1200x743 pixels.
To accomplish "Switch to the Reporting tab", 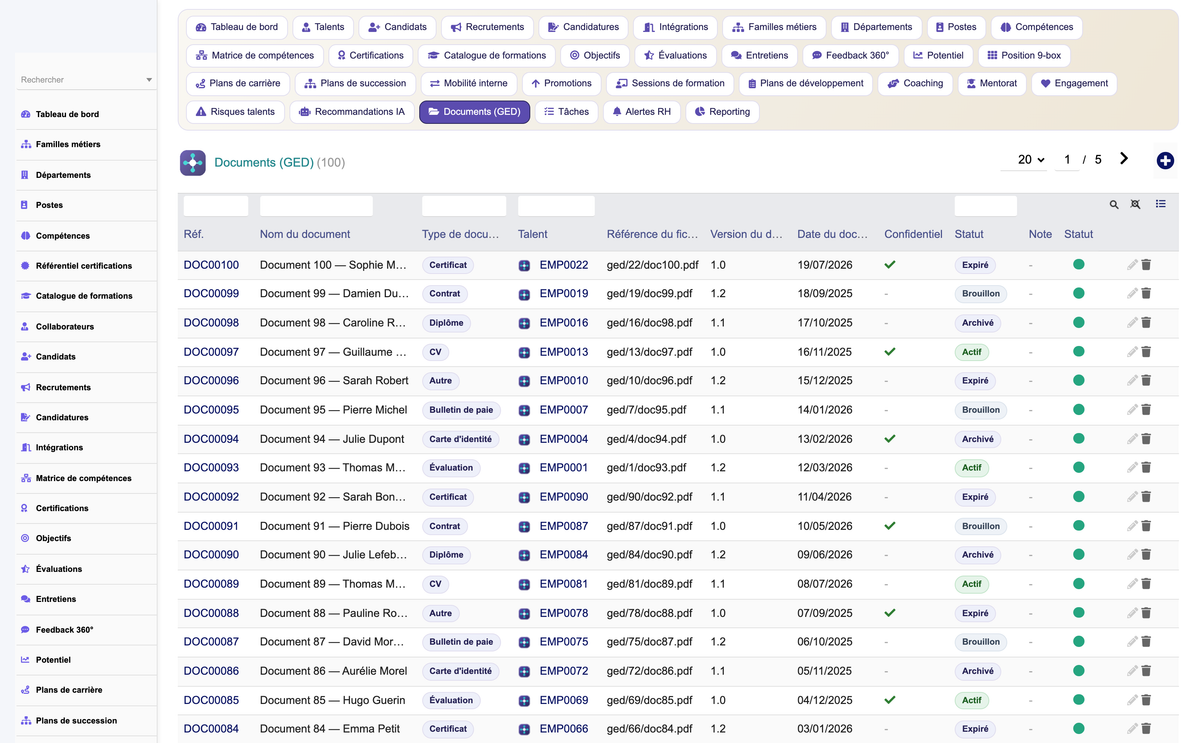I will click(722, 112).
